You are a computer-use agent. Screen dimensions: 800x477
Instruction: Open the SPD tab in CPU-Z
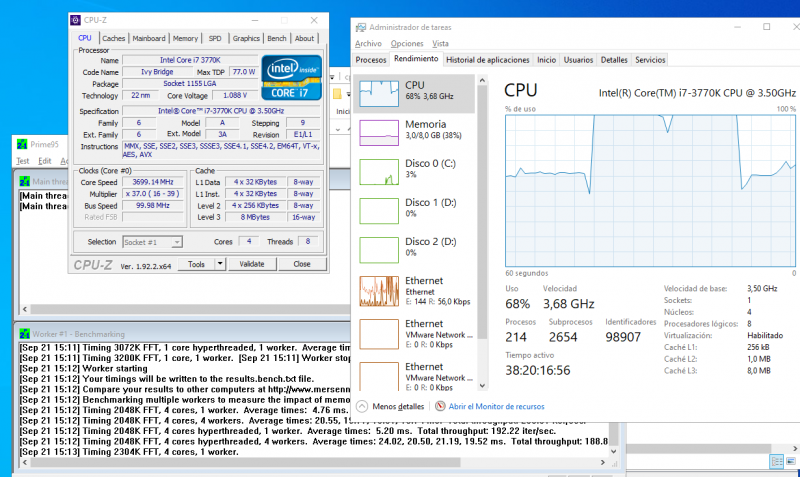pyautogui.click(x=215, y=38)
